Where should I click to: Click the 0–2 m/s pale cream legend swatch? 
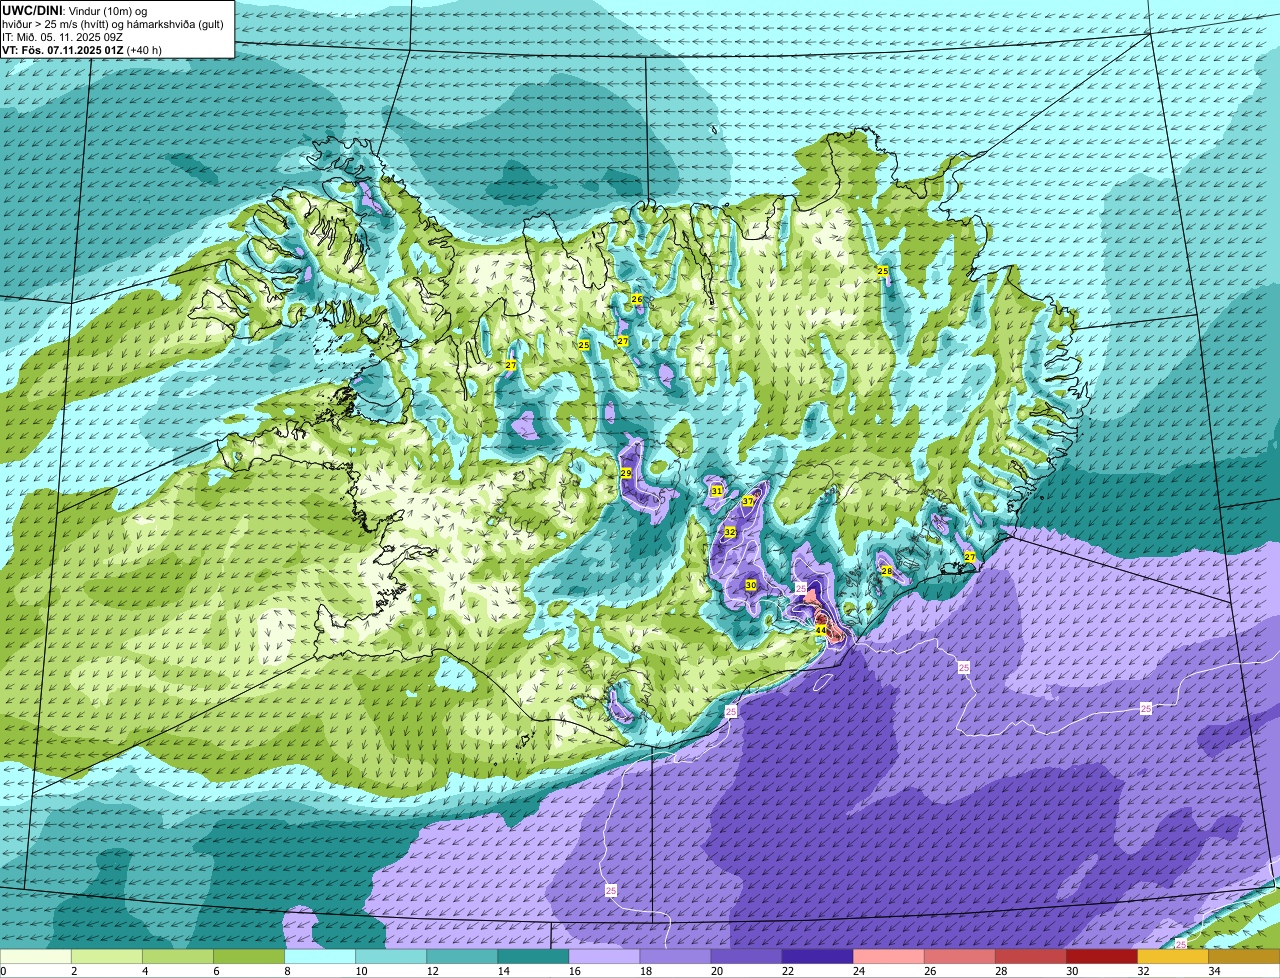click(x=36, y=957)
